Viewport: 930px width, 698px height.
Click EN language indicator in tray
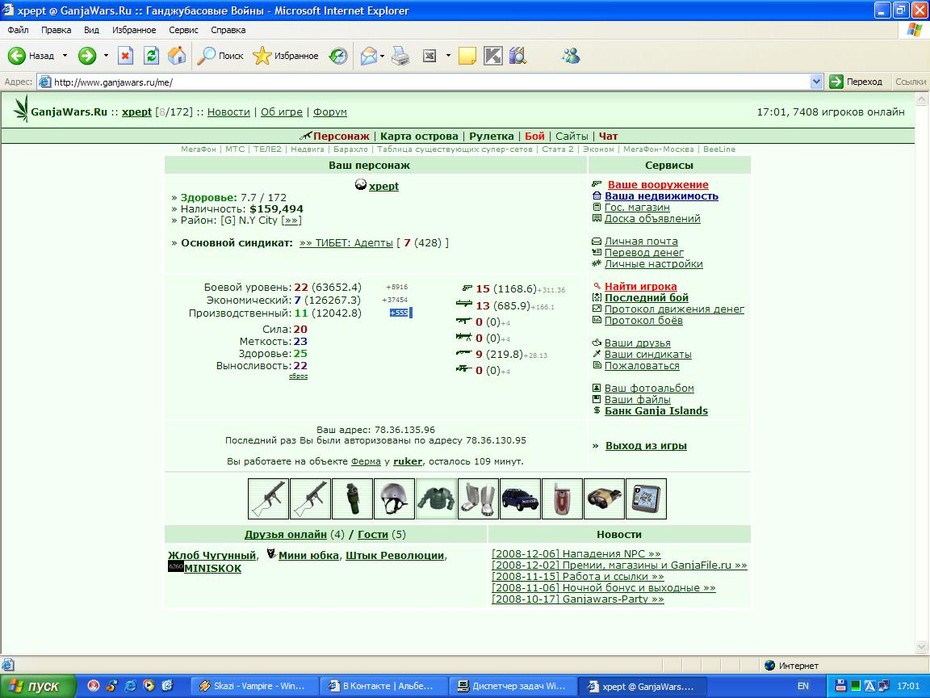[x=802, y=686]
